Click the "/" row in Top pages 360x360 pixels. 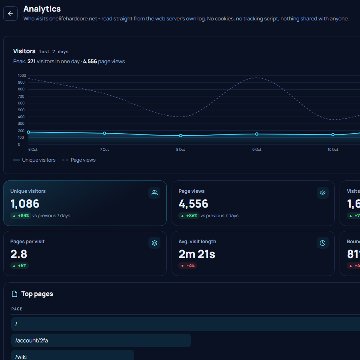(x=185, y=323)
